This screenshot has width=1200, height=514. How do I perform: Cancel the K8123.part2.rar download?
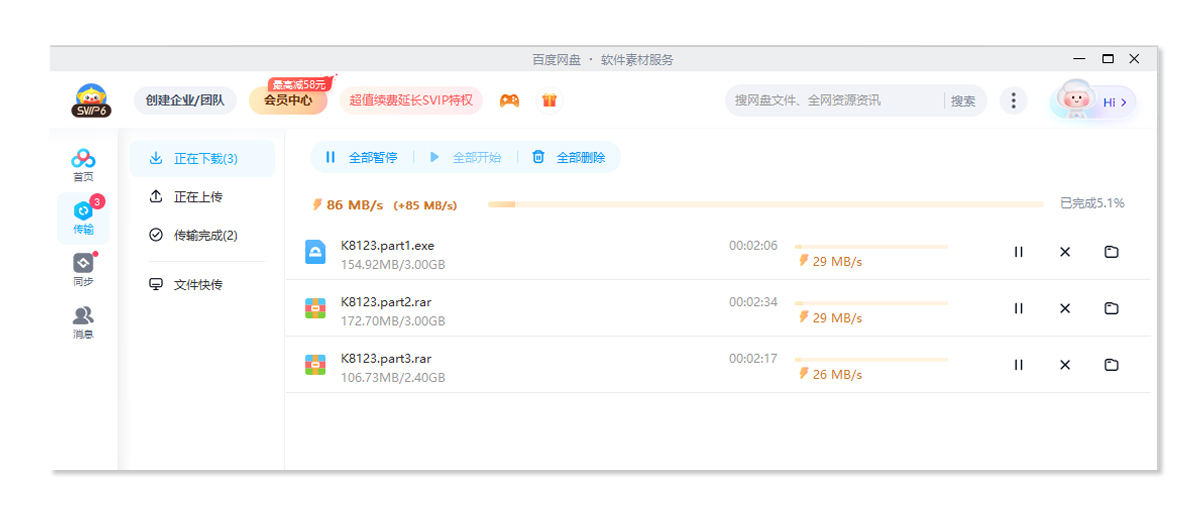coord(1065,309)
